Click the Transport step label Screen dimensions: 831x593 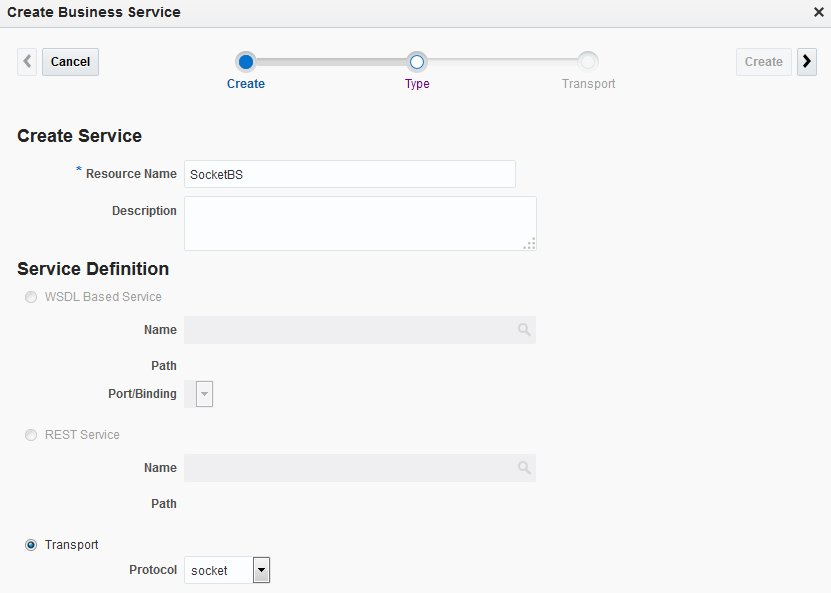pos(589,84)
